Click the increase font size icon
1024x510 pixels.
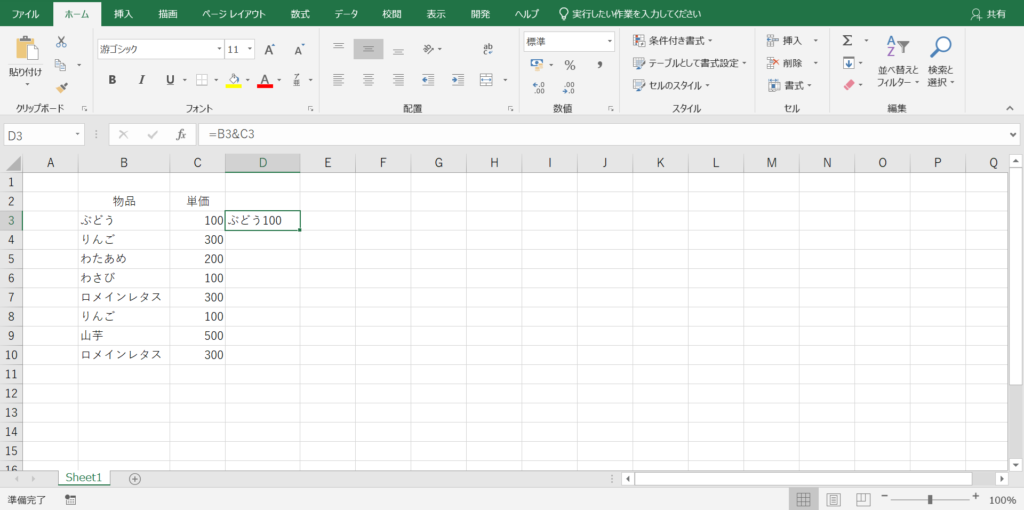pos(269,49)
